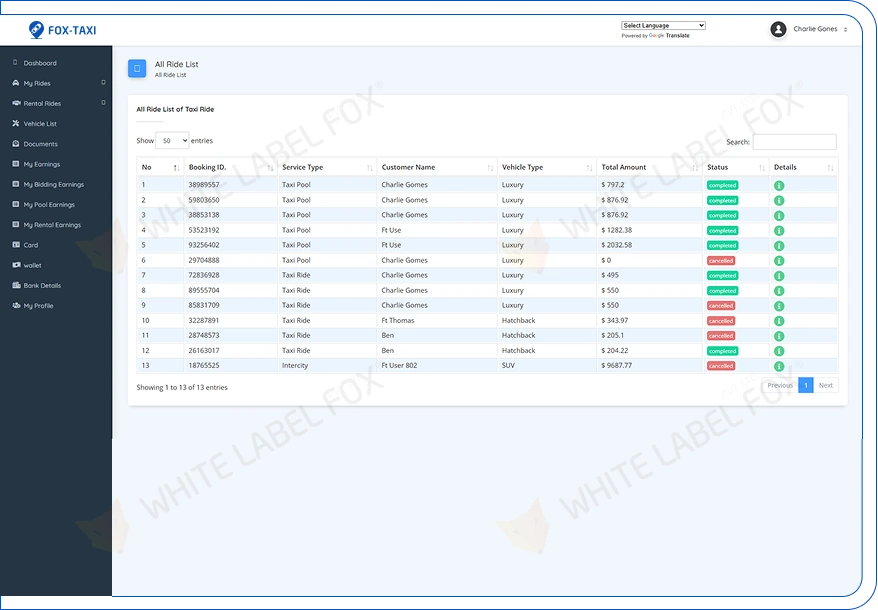Sort table by Customer Name column

click(437, 167)
